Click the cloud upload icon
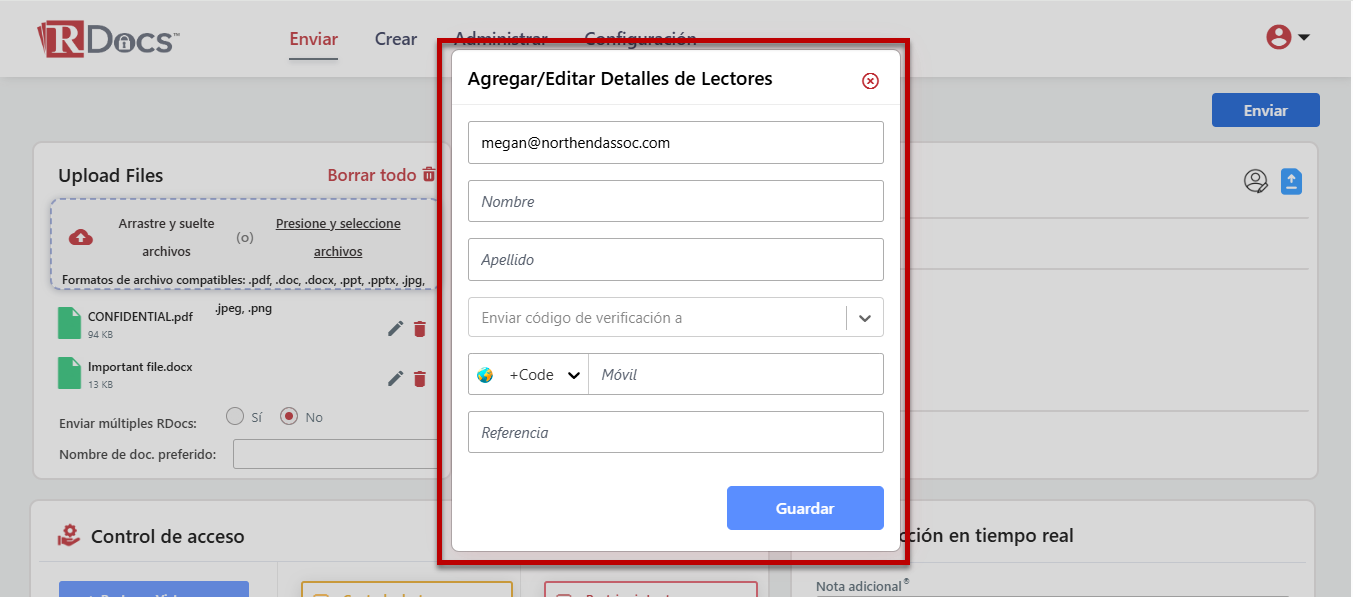 81,237
